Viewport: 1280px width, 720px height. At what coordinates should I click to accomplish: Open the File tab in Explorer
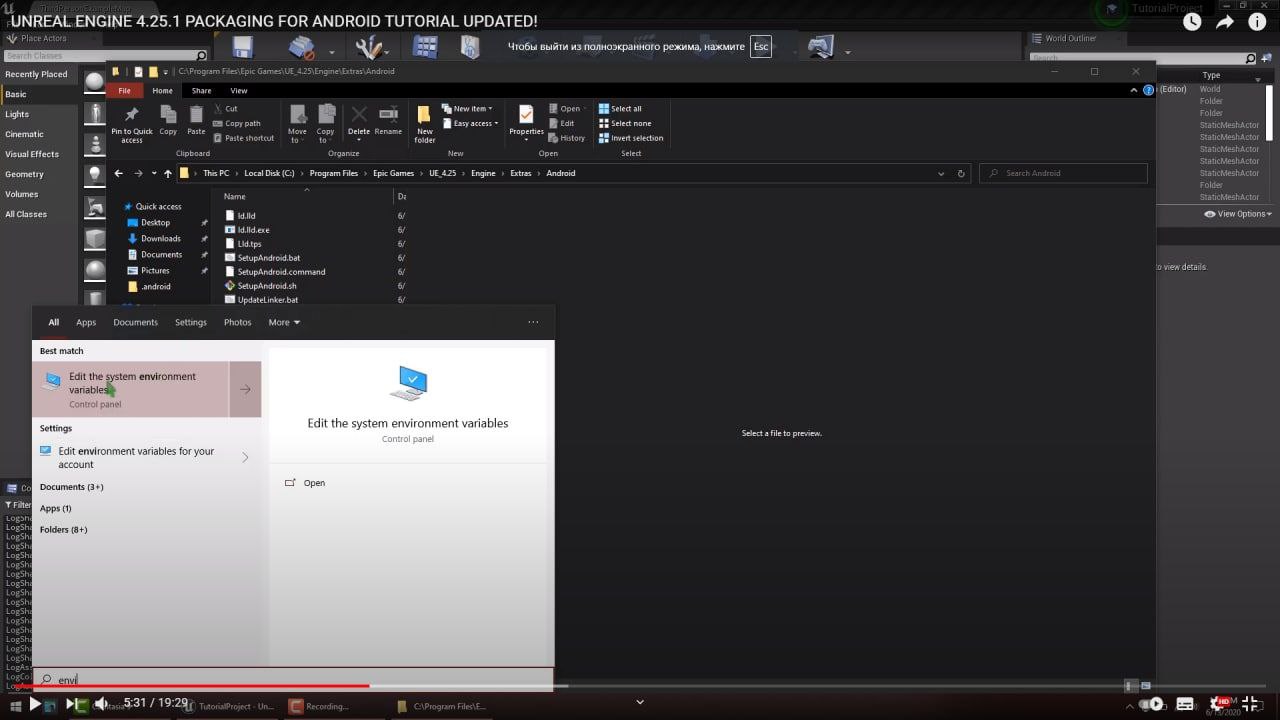(124, 91)
